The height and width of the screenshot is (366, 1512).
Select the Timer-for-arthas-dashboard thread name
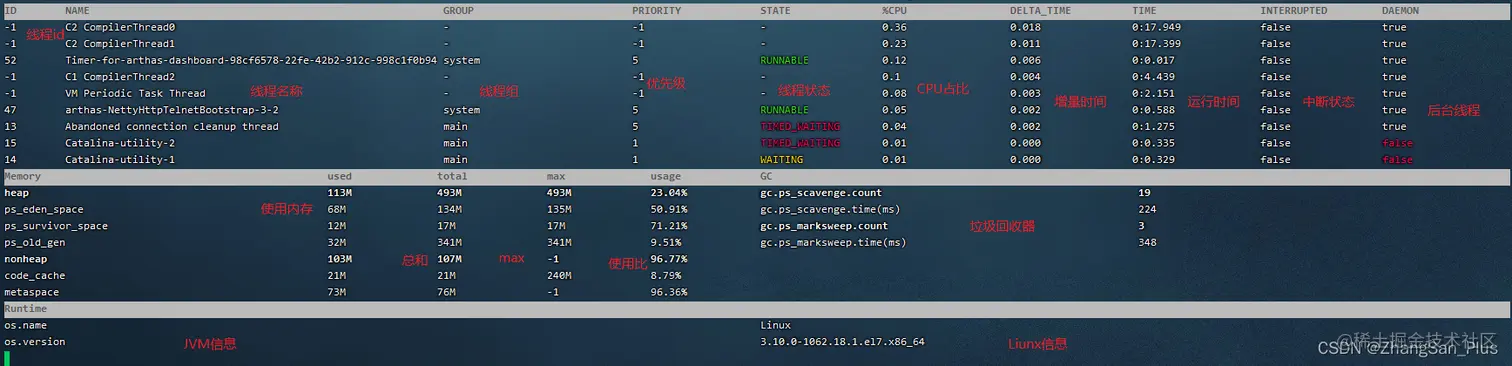251,60
